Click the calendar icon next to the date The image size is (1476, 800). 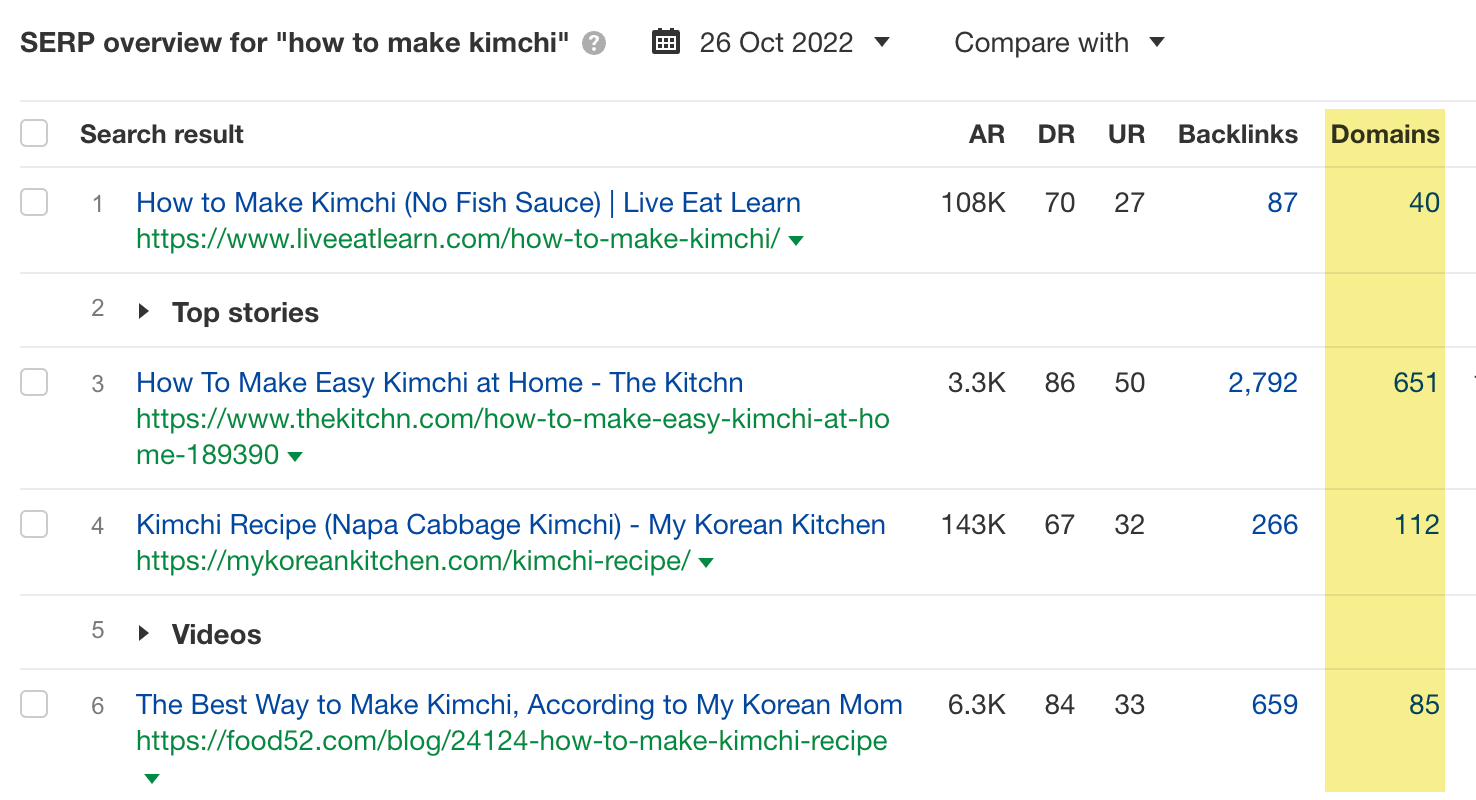pyautogui.click(x=665, y=42)
